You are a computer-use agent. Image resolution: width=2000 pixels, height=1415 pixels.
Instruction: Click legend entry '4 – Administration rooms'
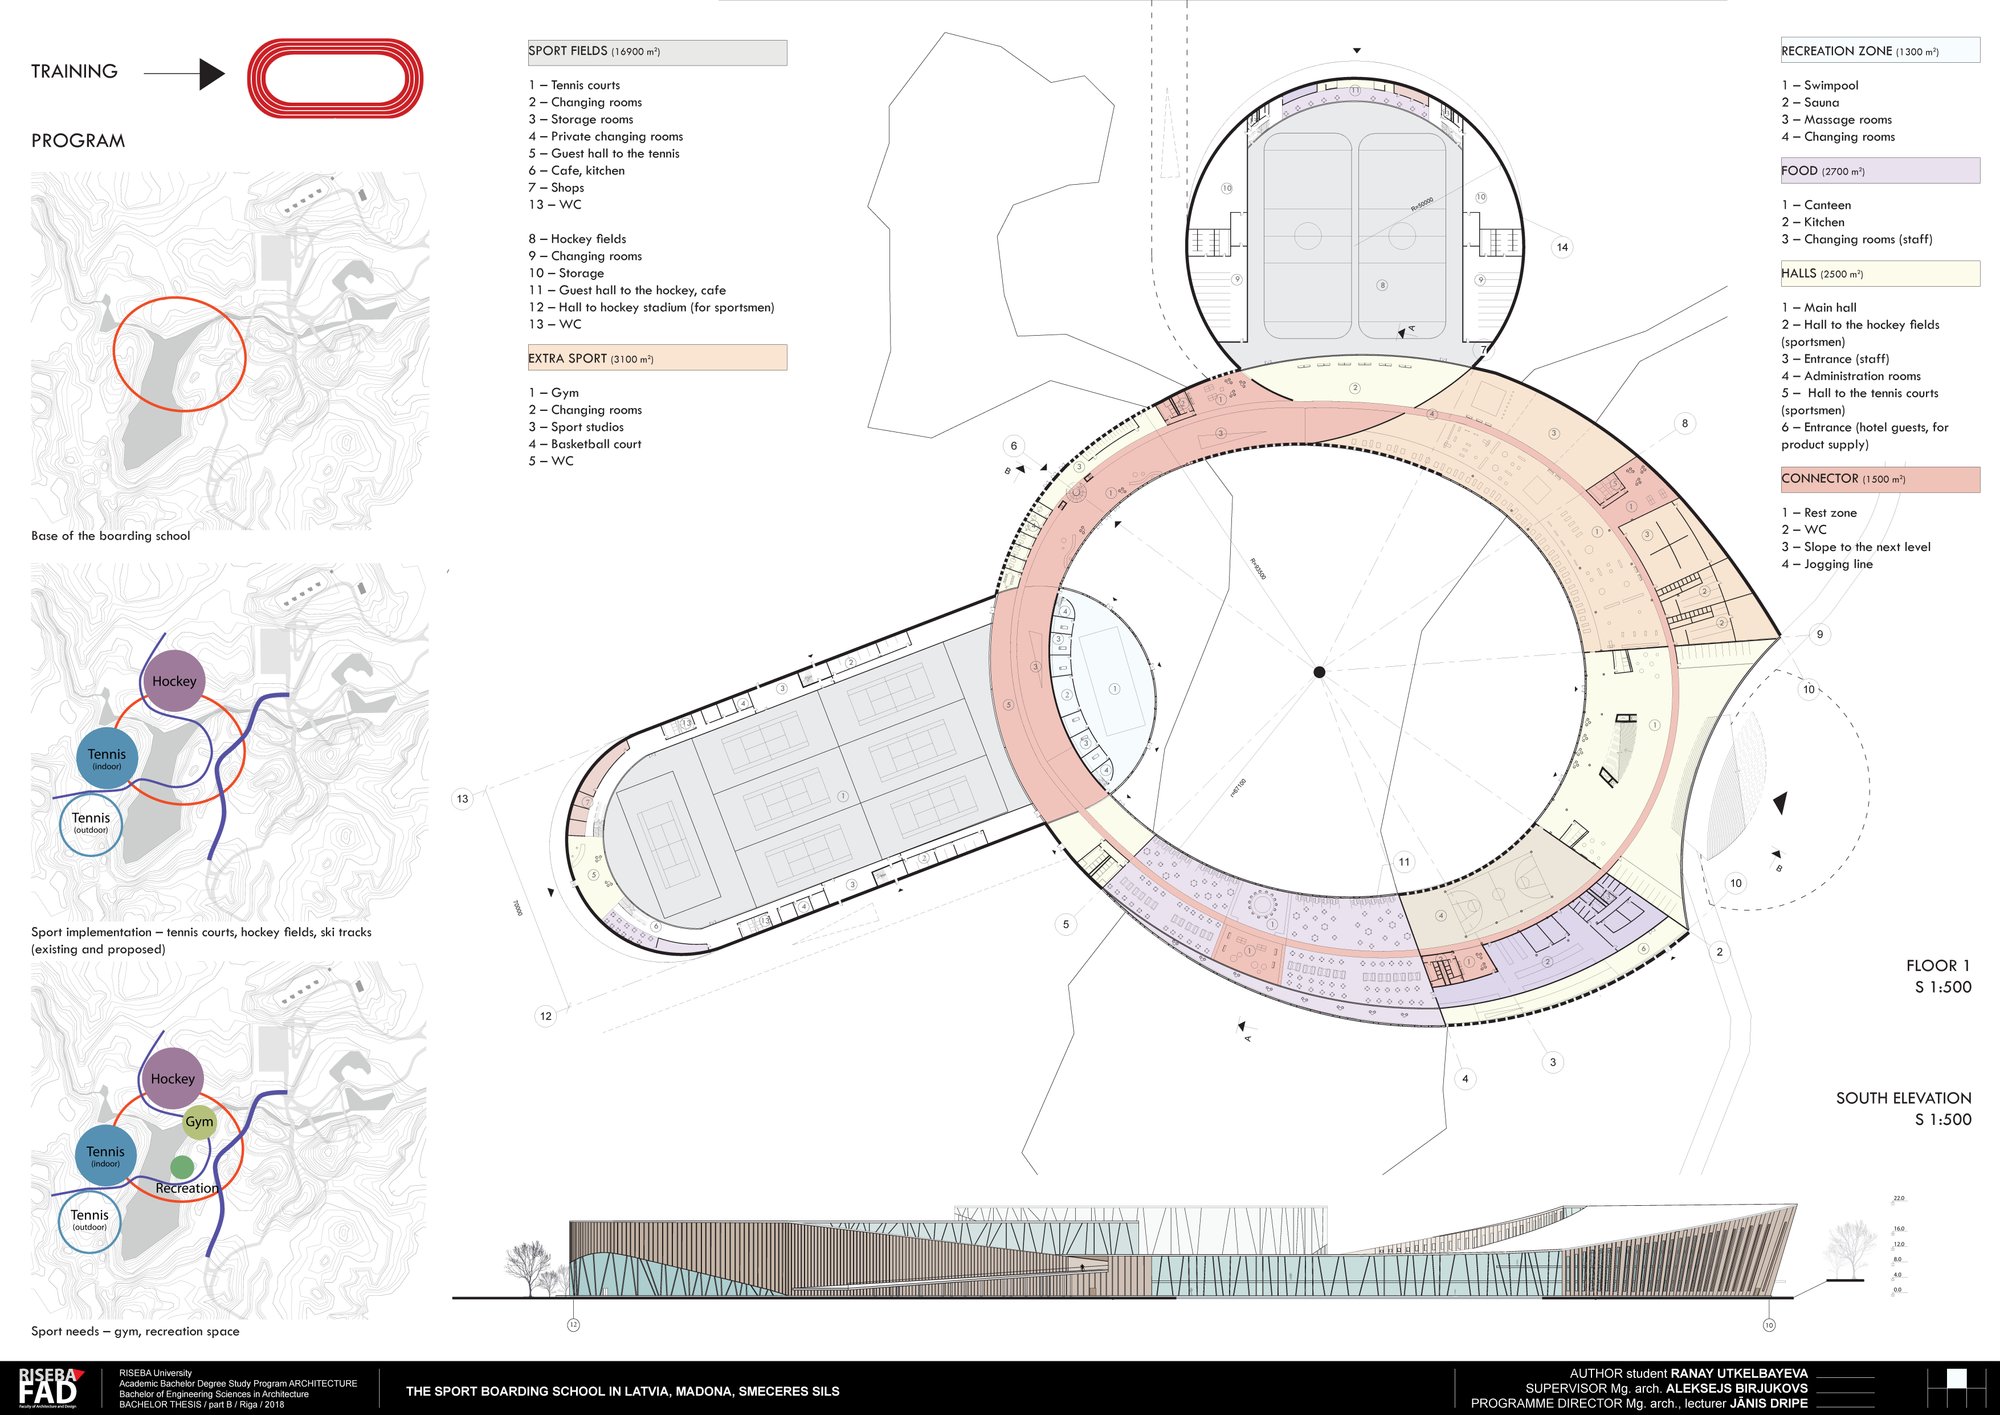click(x=1851, y=376)
